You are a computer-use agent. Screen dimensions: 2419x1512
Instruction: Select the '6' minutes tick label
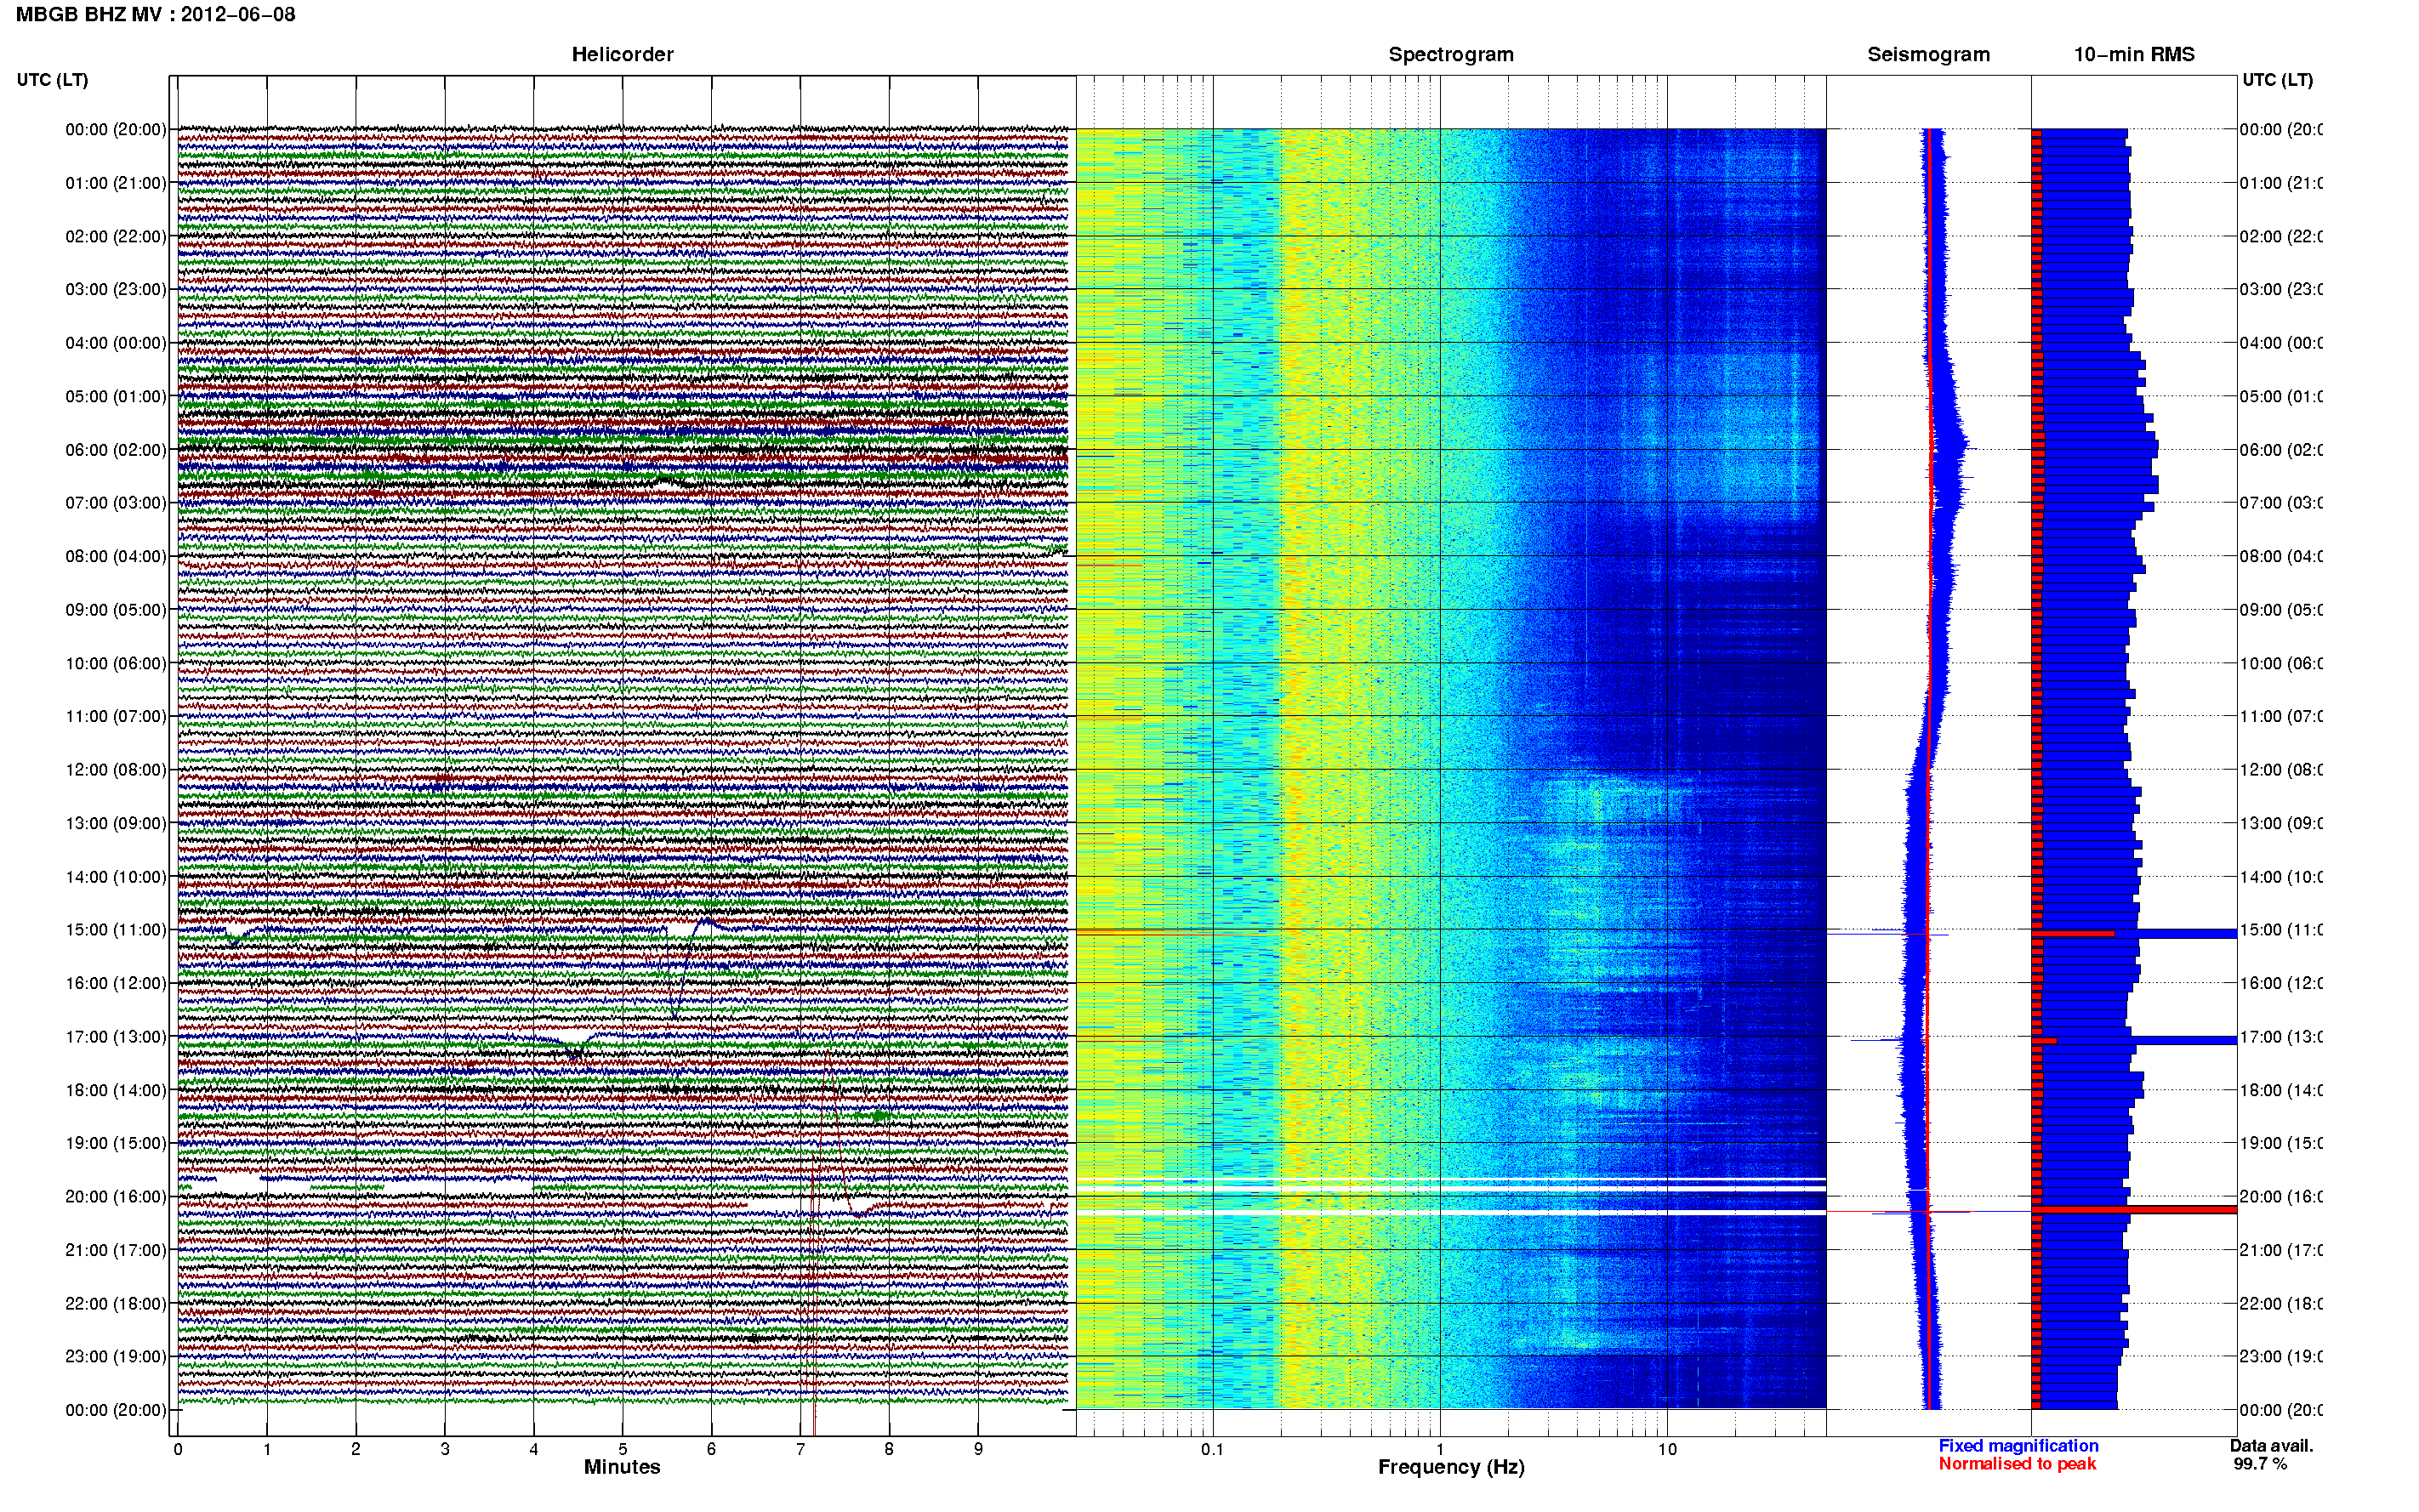pyautogui.click(x=711, y=1449)
